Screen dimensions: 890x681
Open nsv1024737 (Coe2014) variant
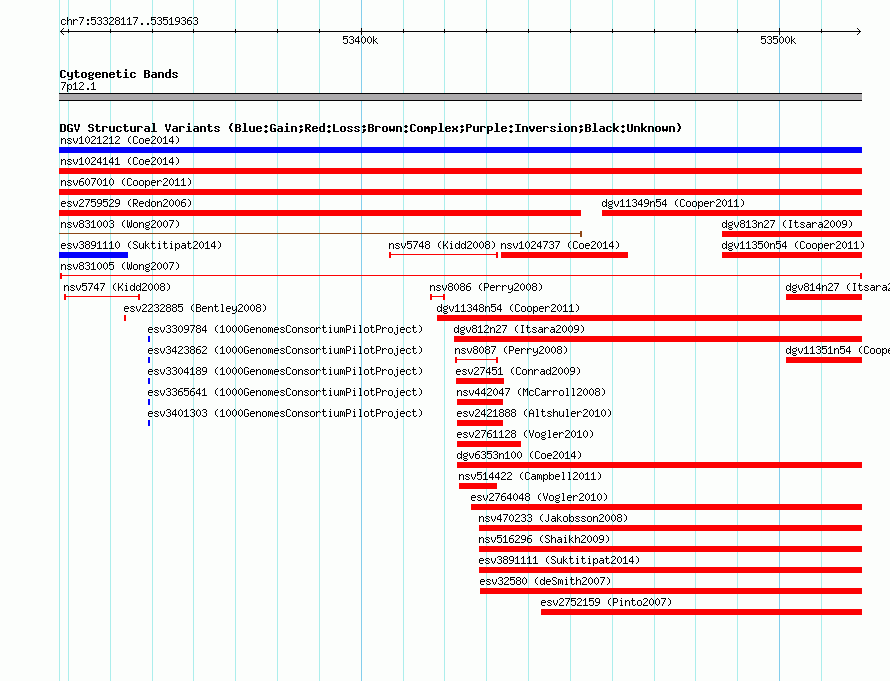pyautogui.click(x=560, y=245)
